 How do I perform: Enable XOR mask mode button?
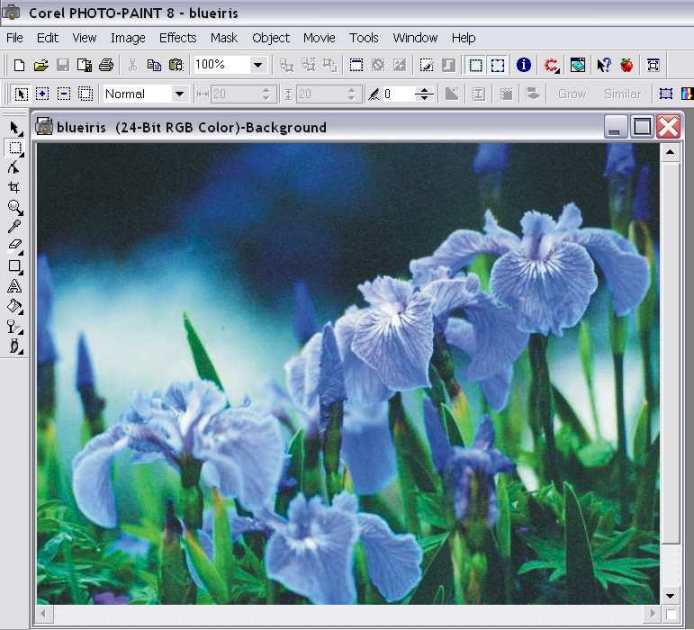(85, 94)
